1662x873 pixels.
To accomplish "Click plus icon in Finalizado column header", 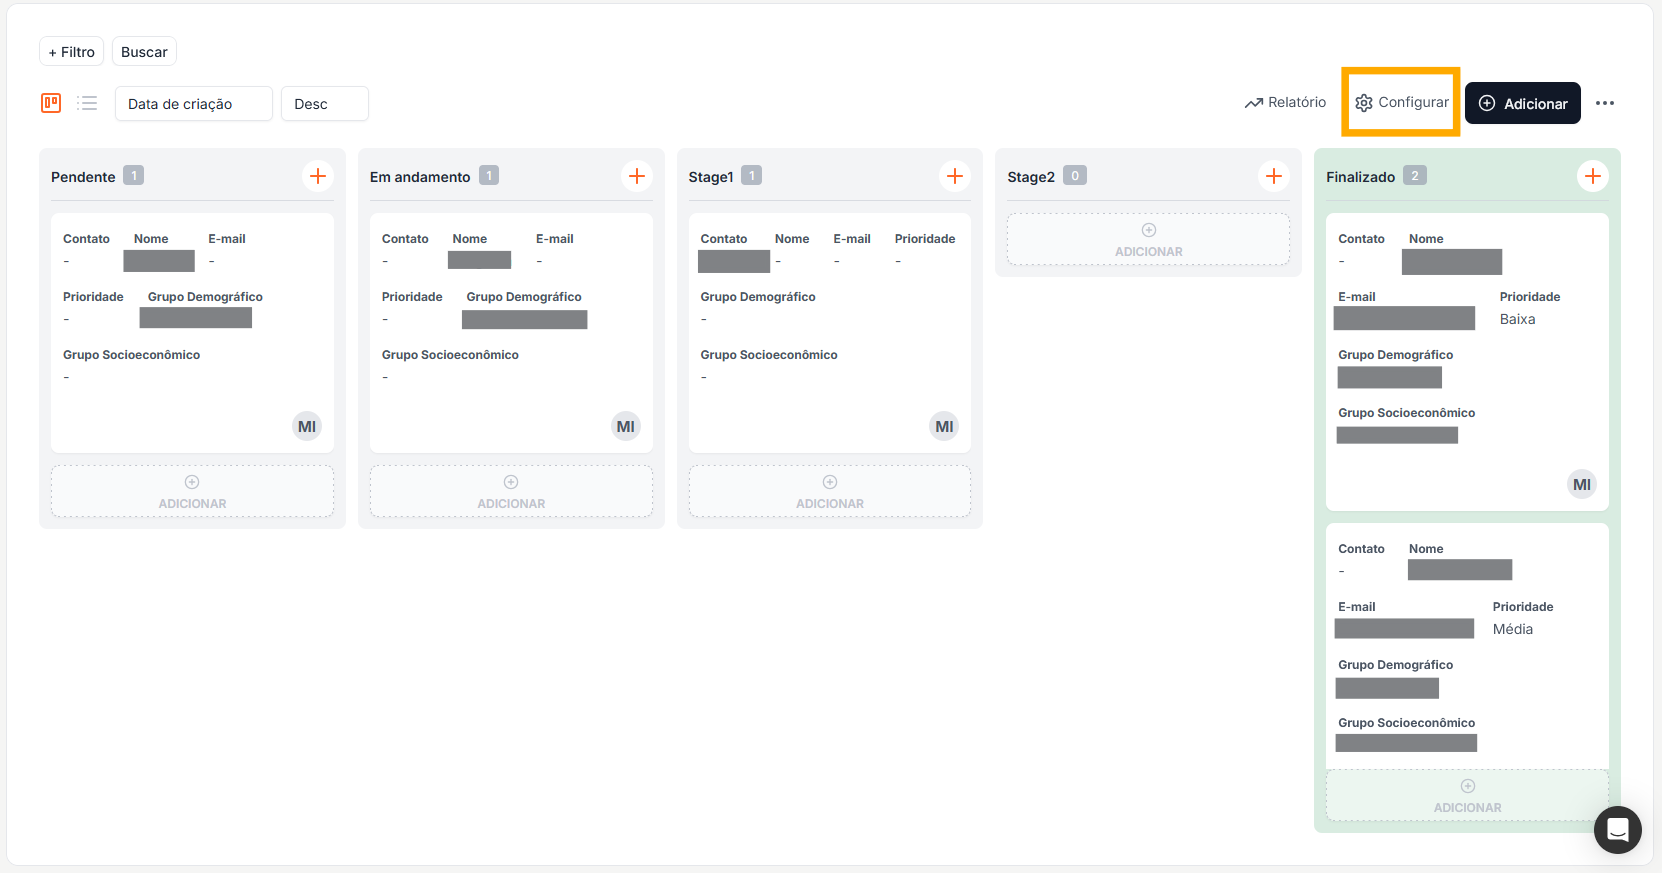I will click(1592, 176).
